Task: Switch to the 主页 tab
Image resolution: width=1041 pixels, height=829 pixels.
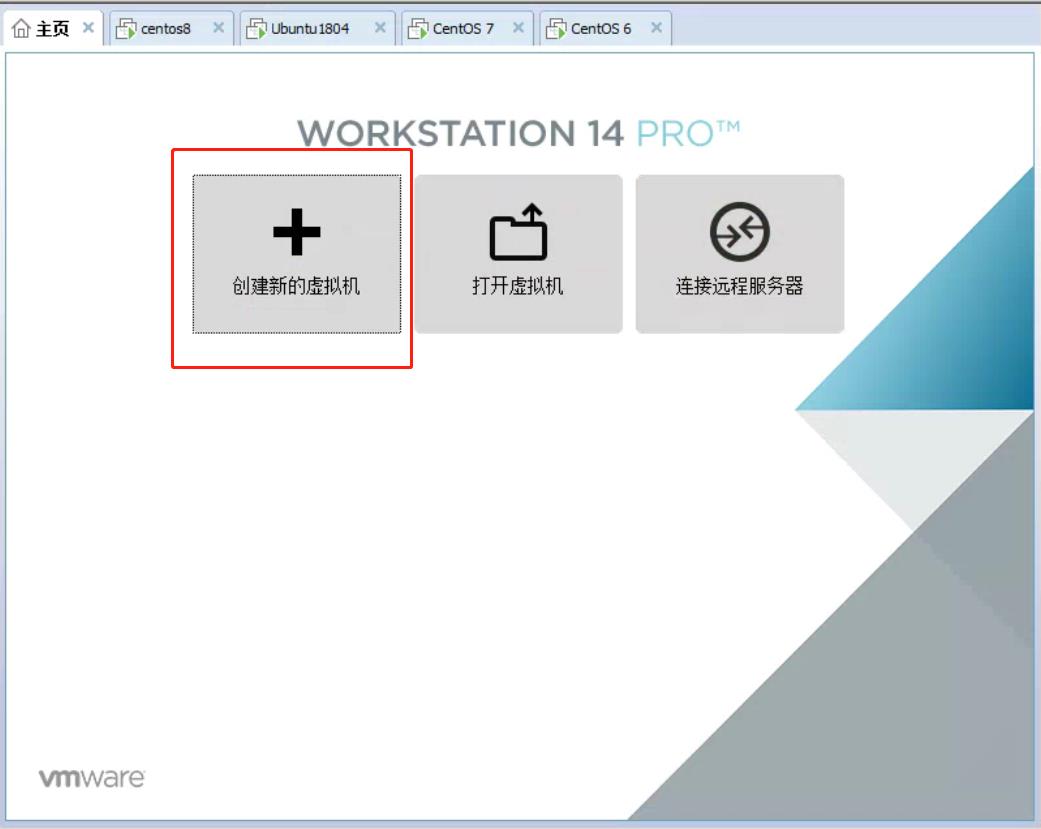Action: pos(53,28)
